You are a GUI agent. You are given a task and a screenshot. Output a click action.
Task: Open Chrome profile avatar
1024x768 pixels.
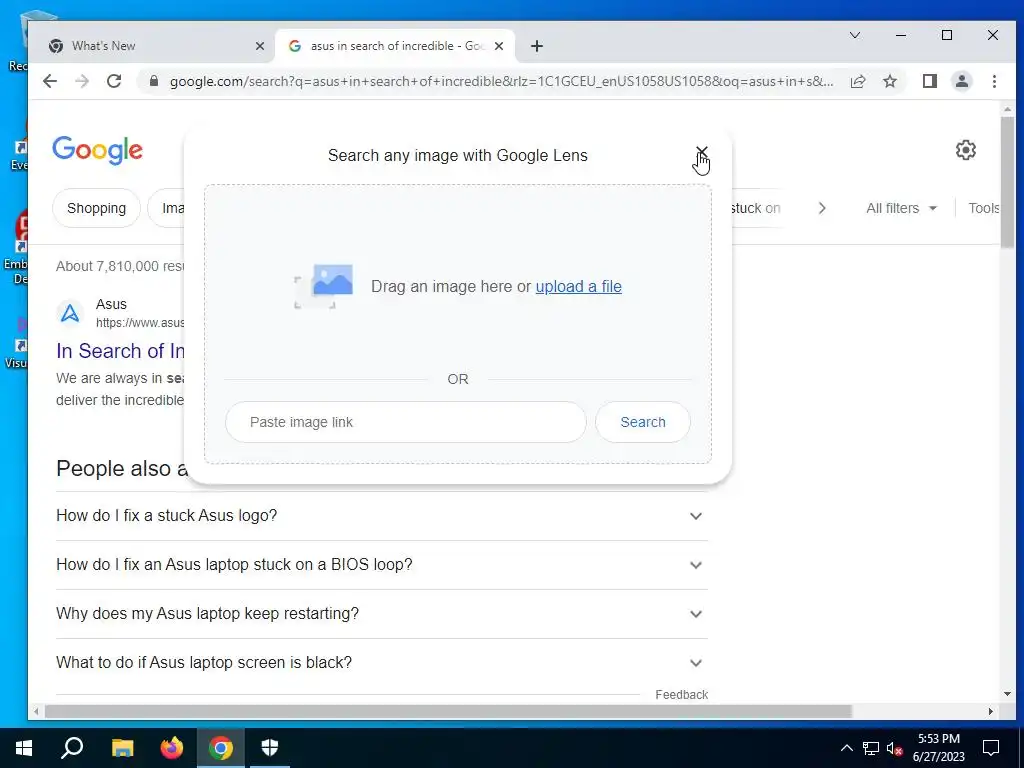pos(962,81)
